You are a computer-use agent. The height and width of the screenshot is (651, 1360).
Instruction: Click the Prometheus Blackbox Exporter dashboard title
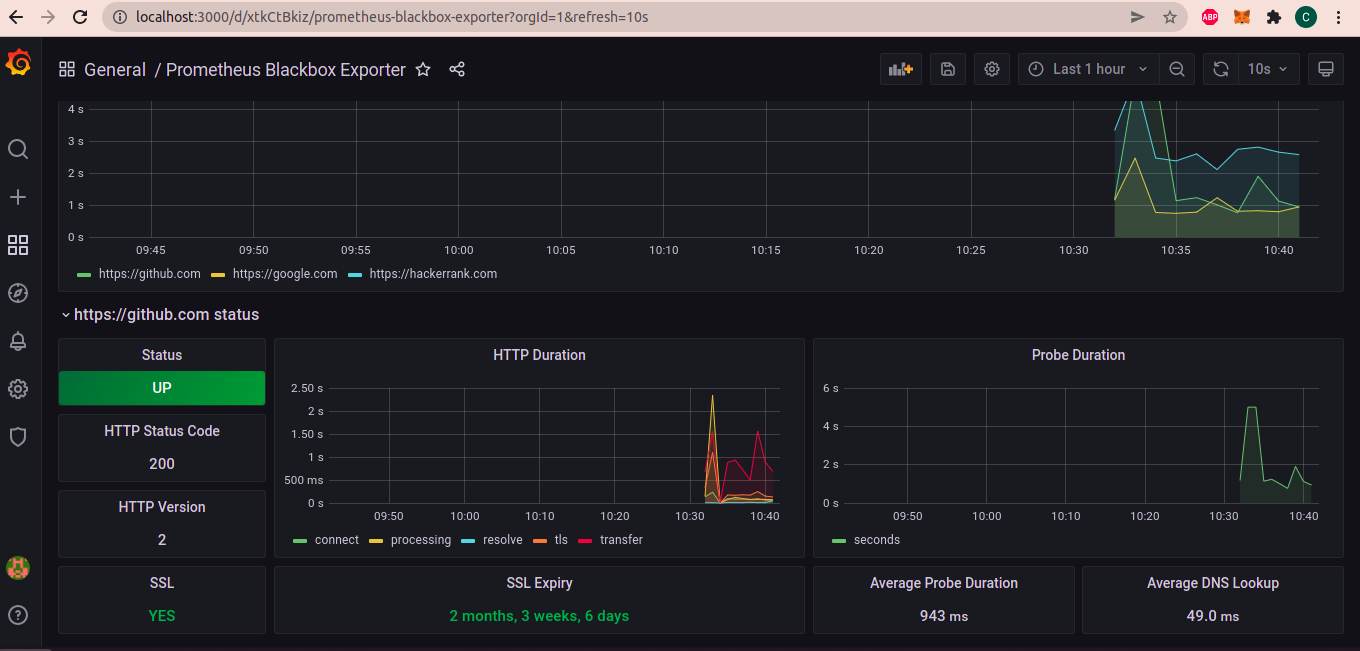[x=286, y=70]
